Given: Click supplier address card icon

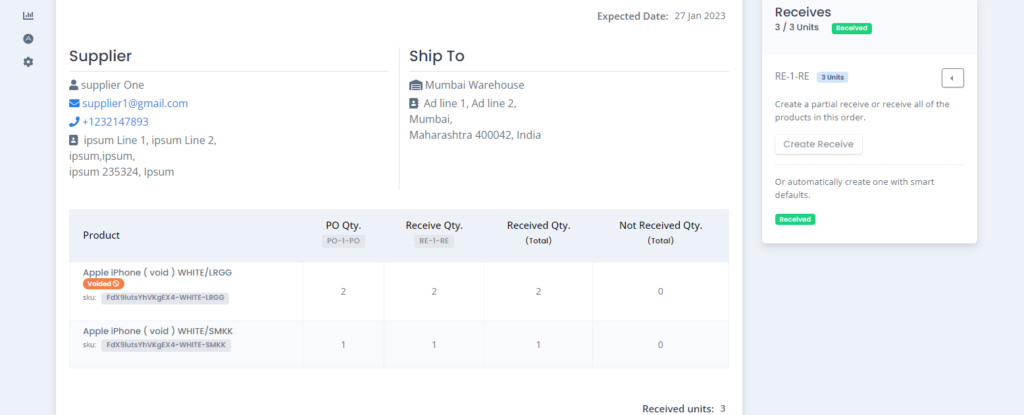Looking at the screenshot, I should (x=74, y=140).
